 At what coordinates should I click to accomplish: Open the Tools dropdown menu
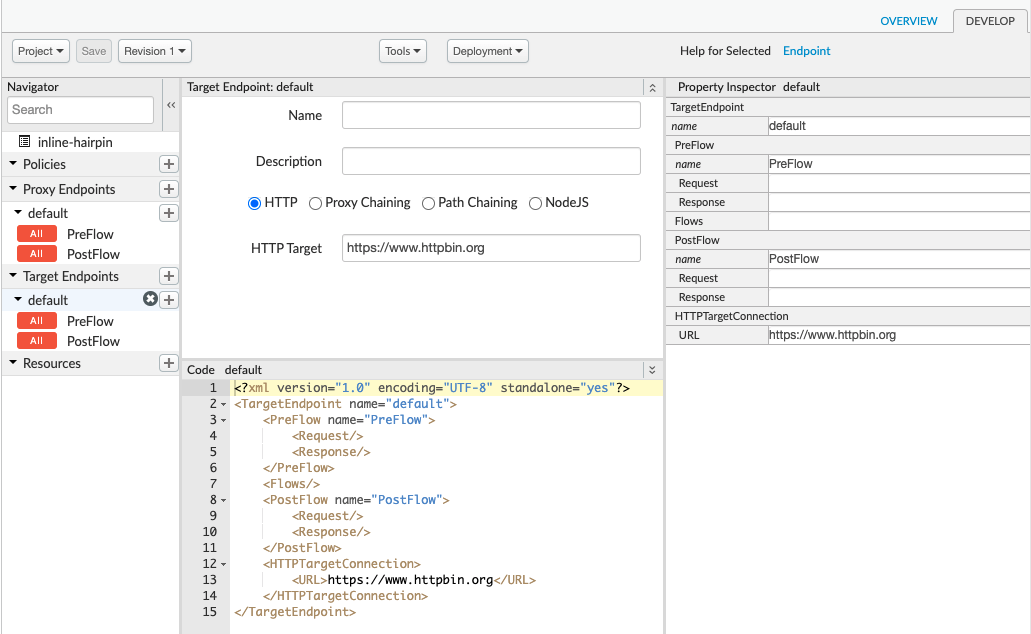pyautogui.click(x=402, y=51)
